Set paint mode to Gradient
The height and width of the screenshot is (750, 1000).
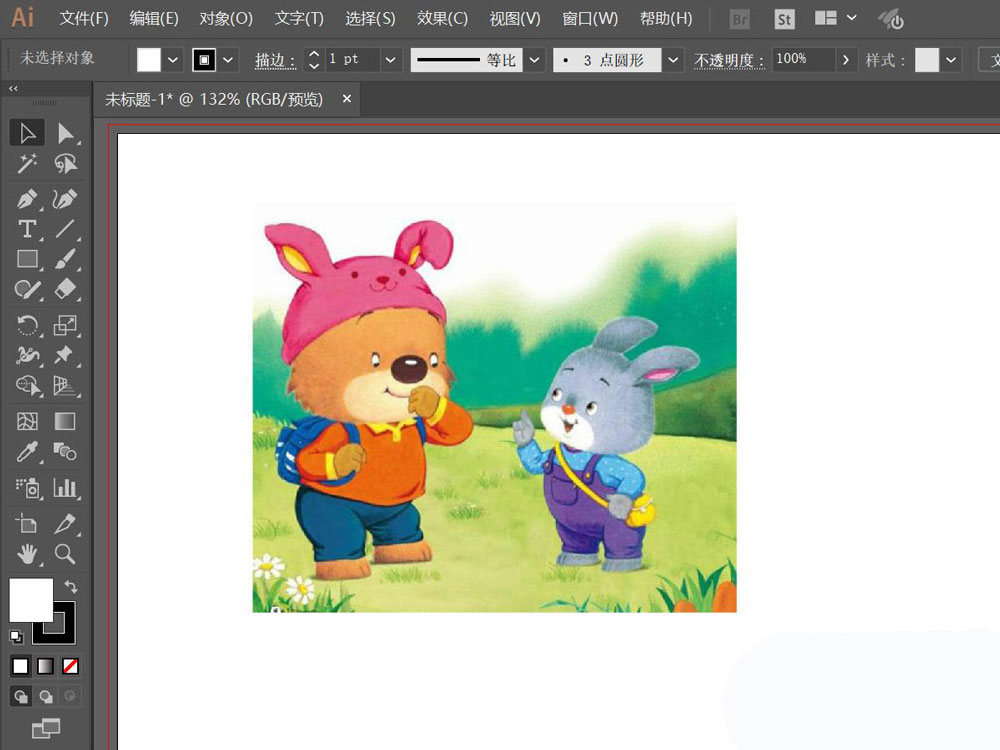click(45, 666)
